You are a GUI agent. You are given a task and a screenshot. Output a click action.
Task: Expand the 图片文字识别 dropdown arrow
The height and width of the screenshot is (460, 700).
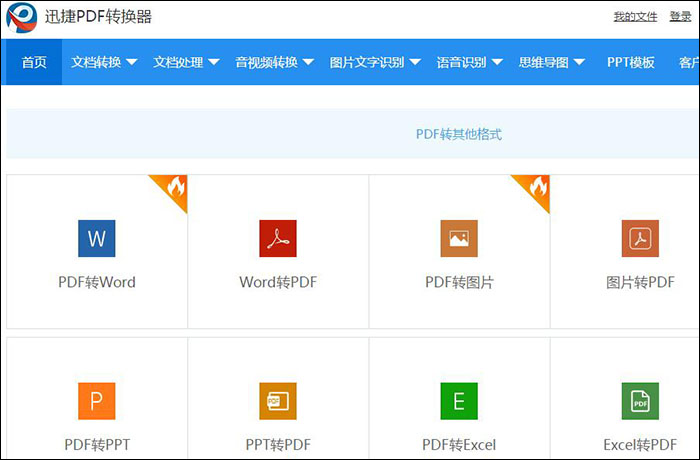pyautogui.click(x=415, y=62)
